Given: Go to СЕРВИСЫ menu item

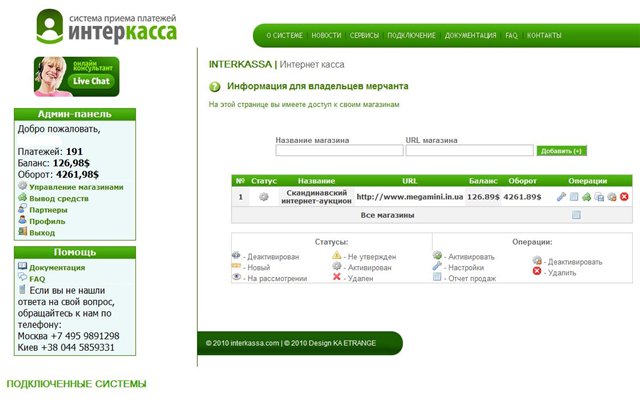Looking at the screenshot, I should (364, 36).
